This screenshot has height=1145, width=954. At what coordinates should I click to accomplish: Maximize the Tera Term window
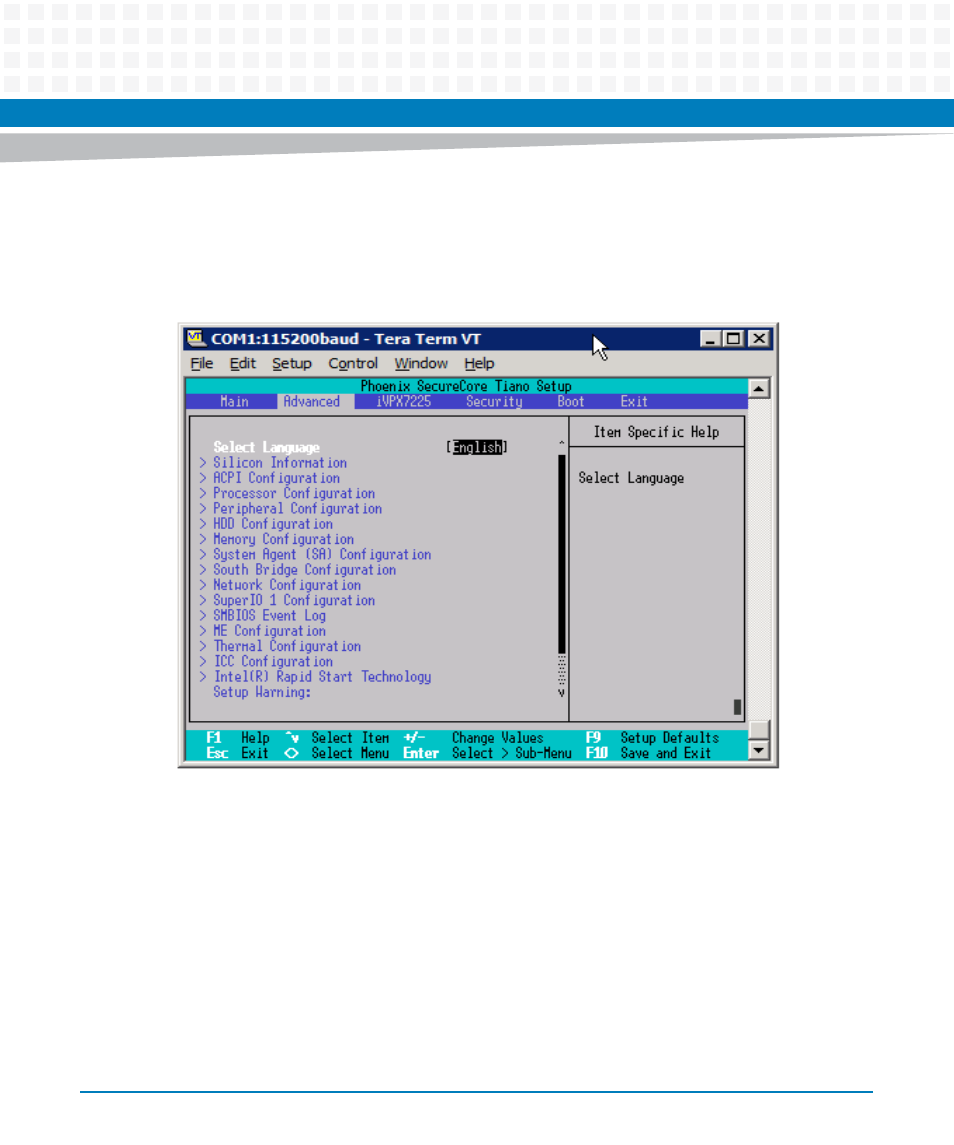click(x=733, y=339)
